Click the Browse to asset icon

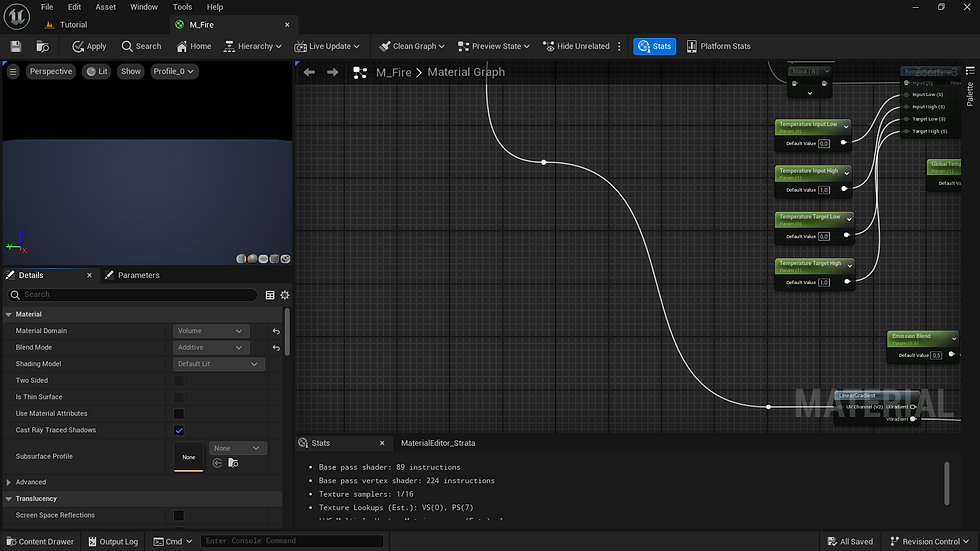point(43,46)
